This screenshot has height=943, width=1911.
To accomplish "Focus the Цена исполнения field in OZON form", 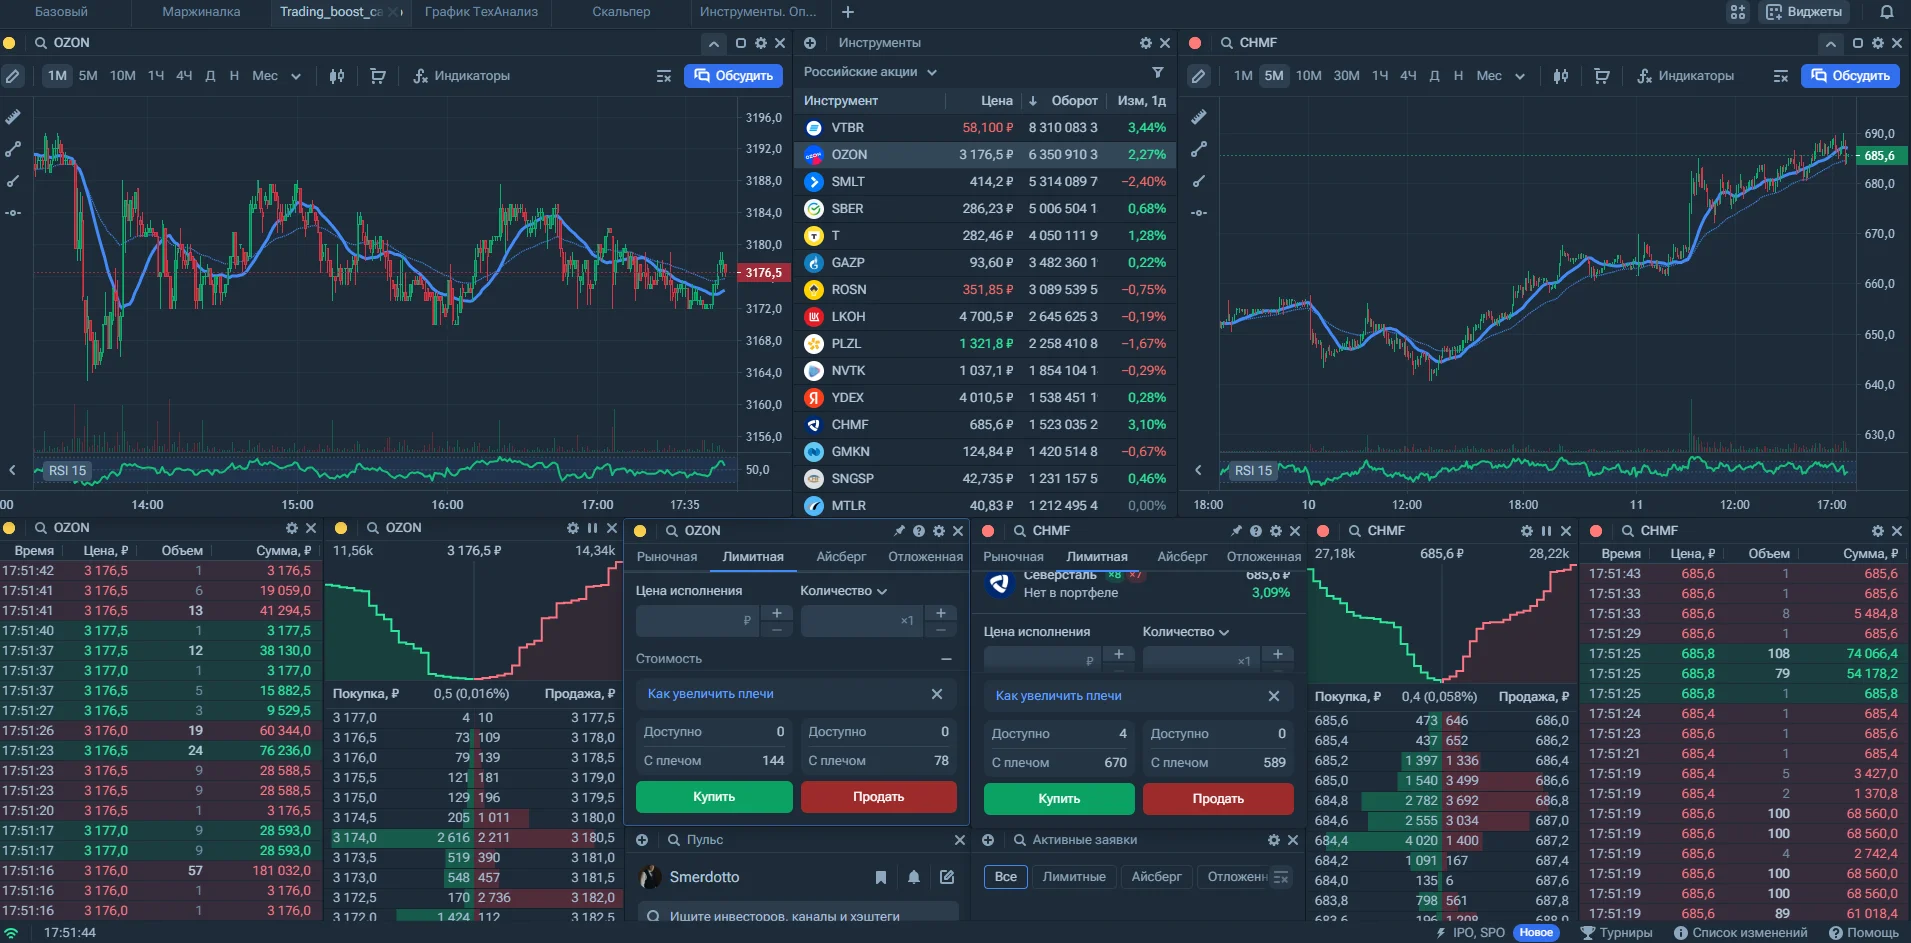I will tap(697, 621).
